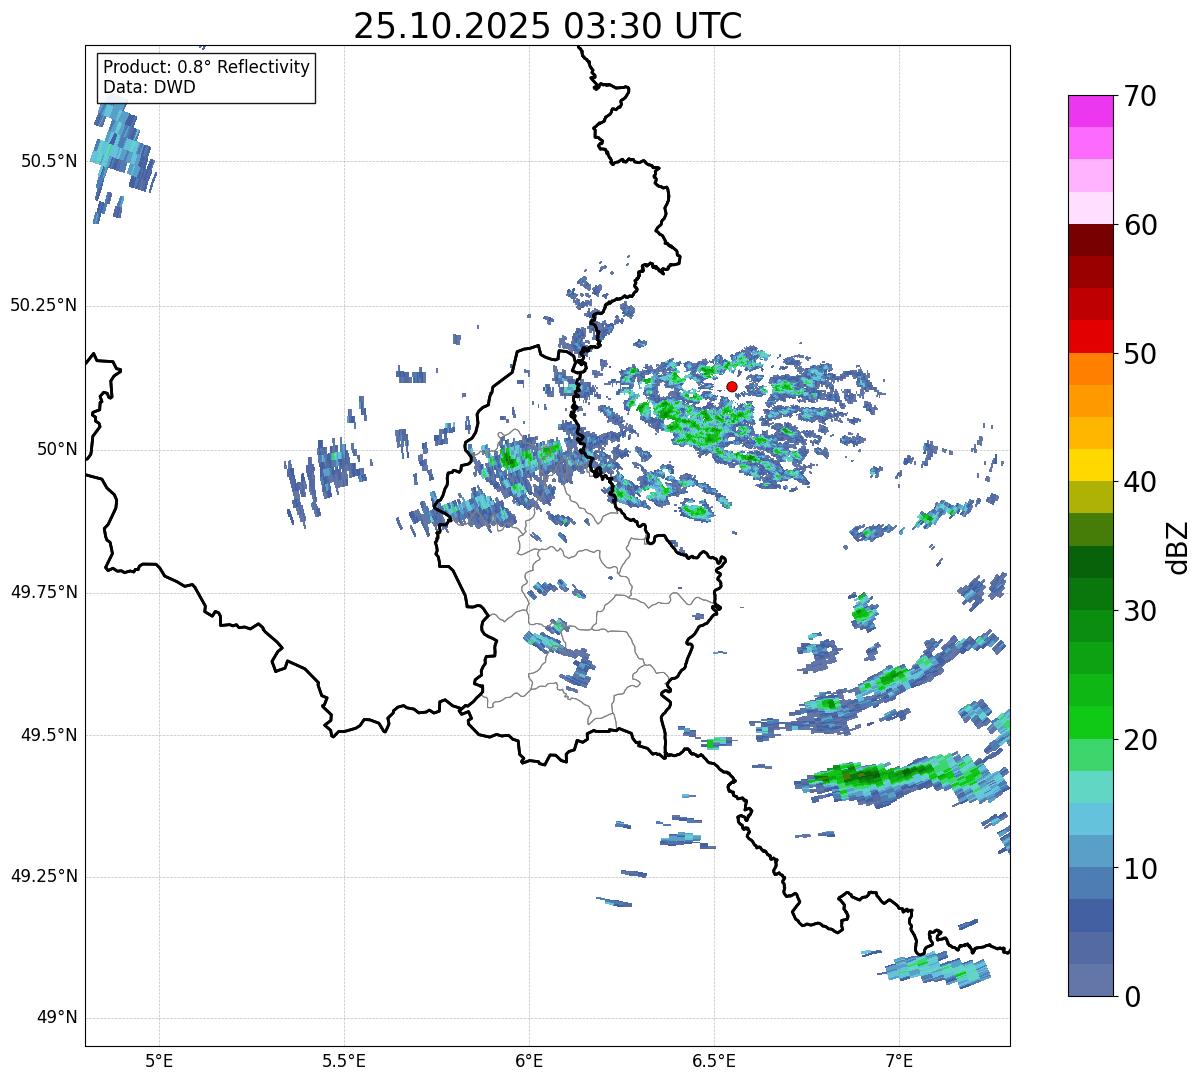Click the "Data: DWD" label

pyautogui.click(x=149, y=87)
